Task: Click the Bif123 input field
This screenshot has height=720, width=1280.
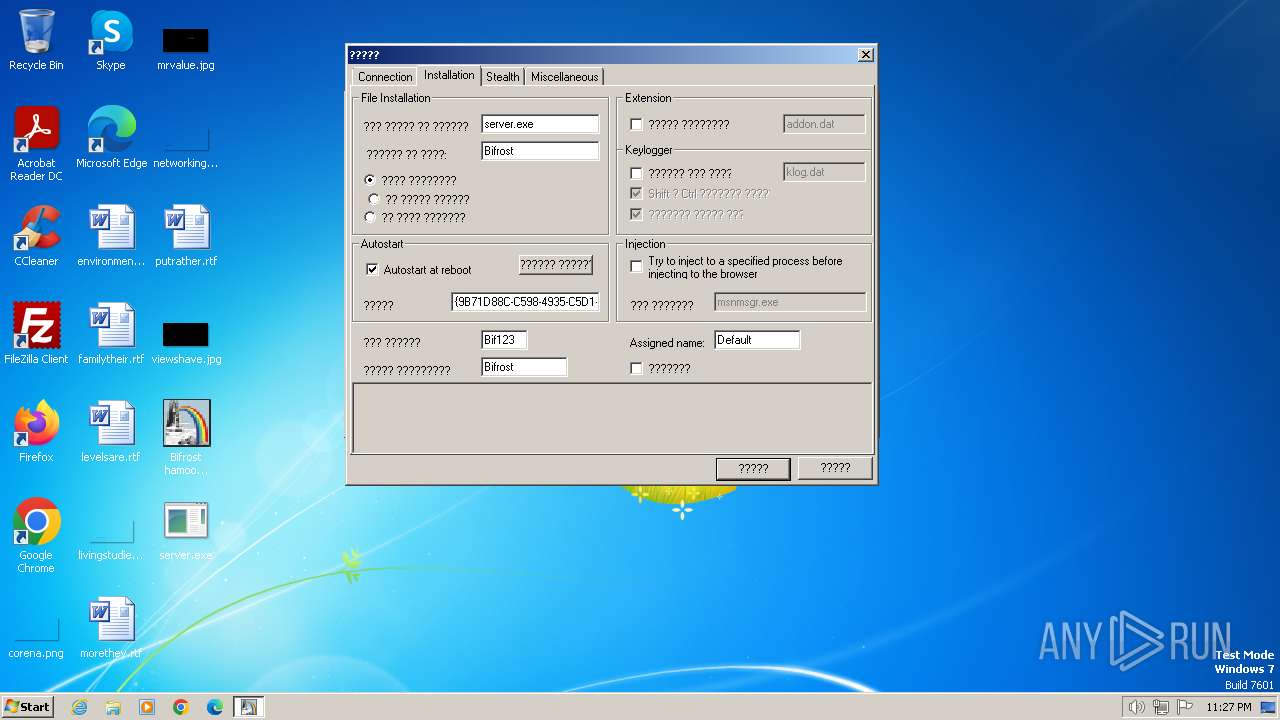Action: [x=504, y=340]
